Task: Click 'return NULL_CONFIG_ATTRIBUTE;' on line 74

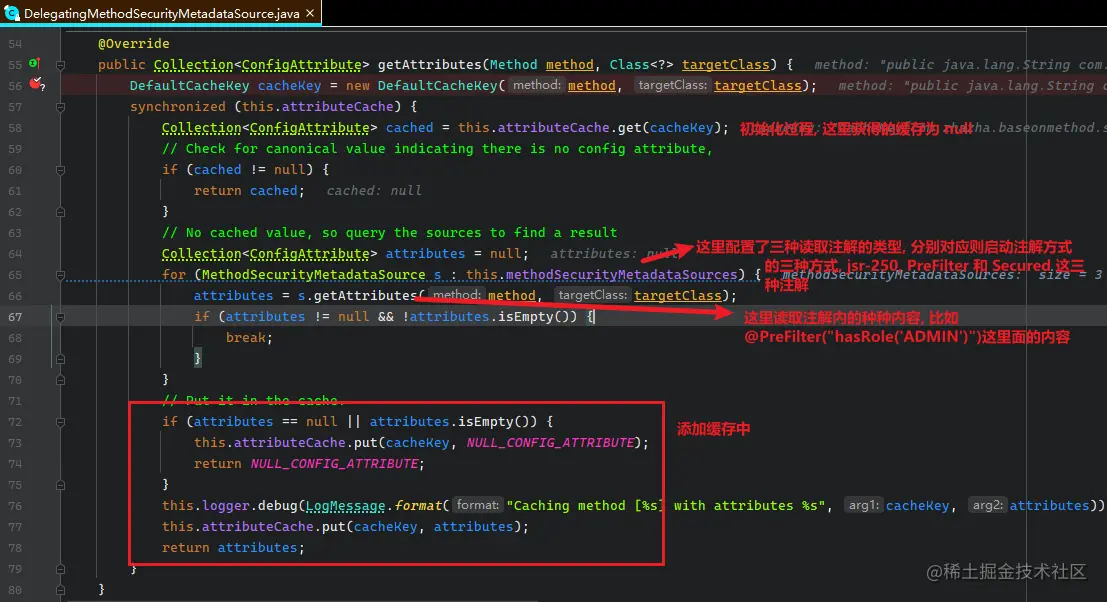Action: click(x=309, y=464)
